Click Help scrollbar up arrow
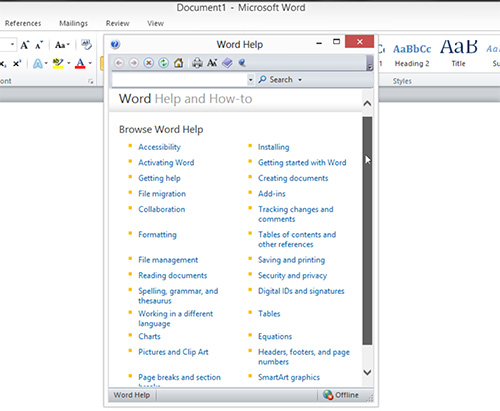Screen dimensions: 500x411 [367, 104]
